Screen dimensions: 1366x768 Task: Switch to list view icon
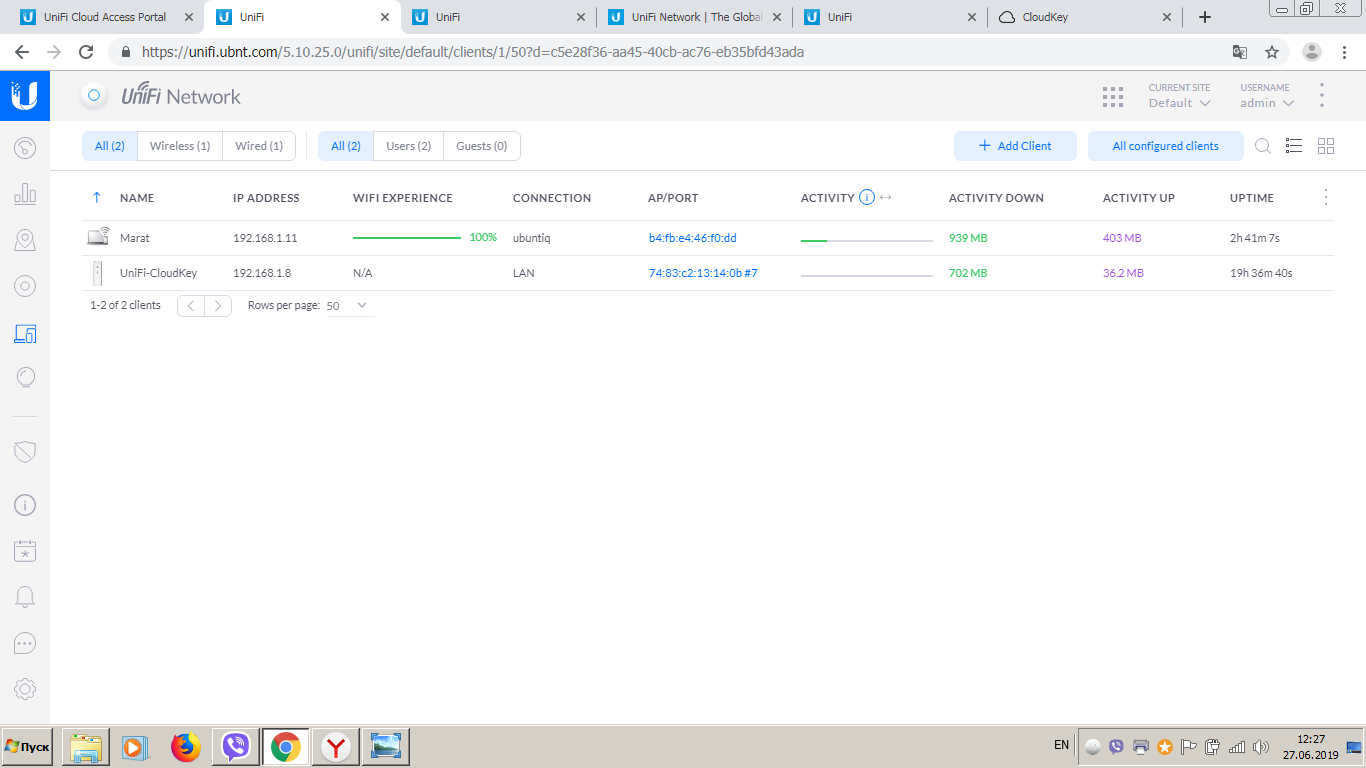1294,146
